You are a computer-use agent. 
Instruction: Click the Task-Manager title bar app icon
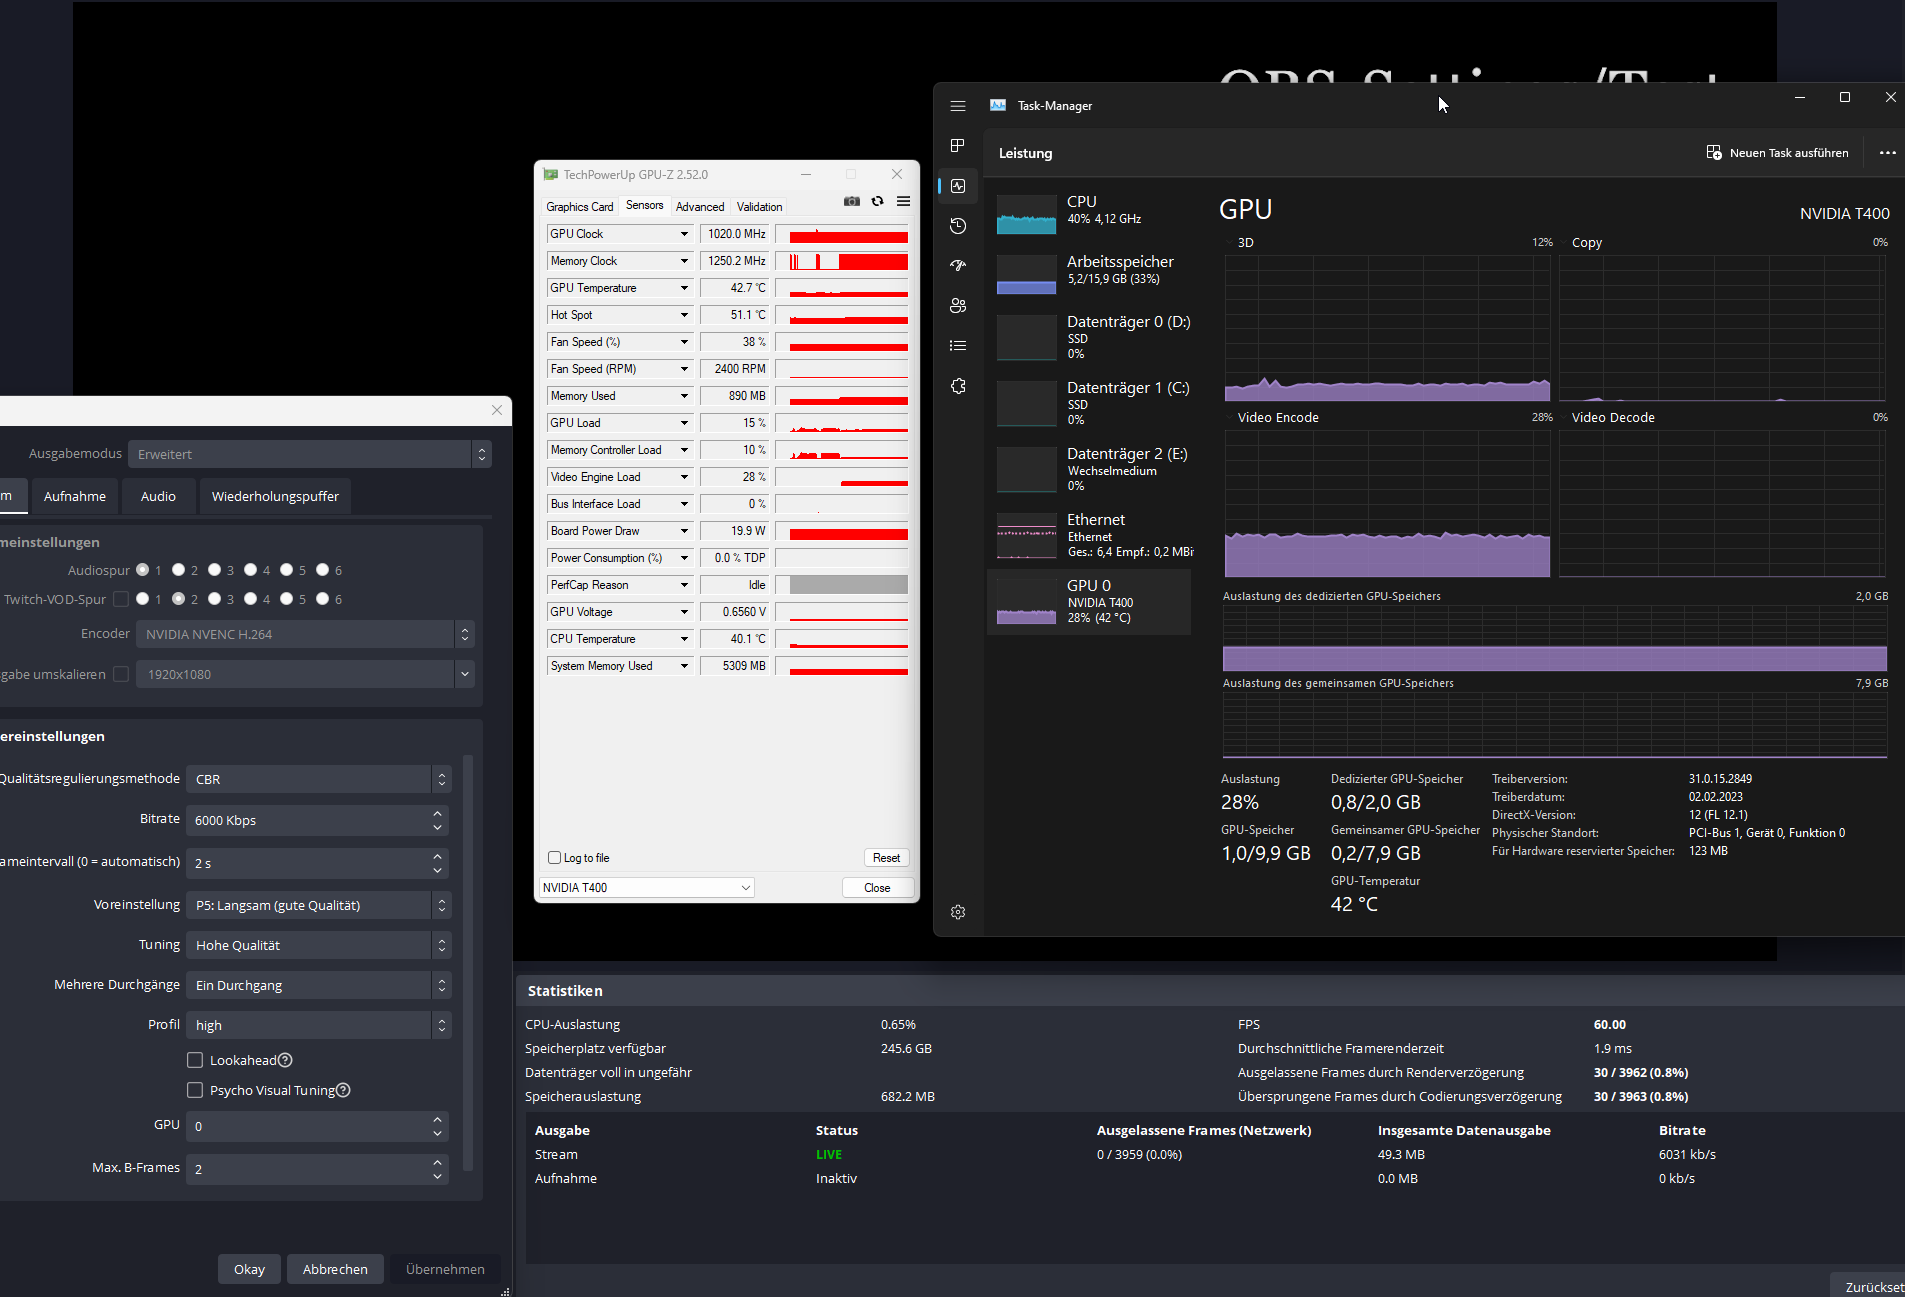pyautogui.click(x=998, y=105)
